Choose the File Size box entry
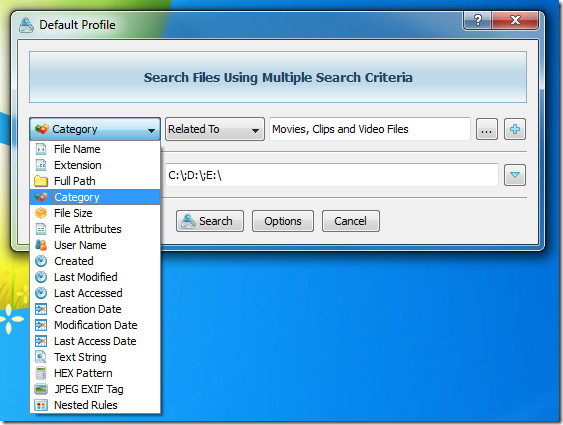The height and width of the screenshot is (425, 563). pyautogui.click(x=95, y=213)
